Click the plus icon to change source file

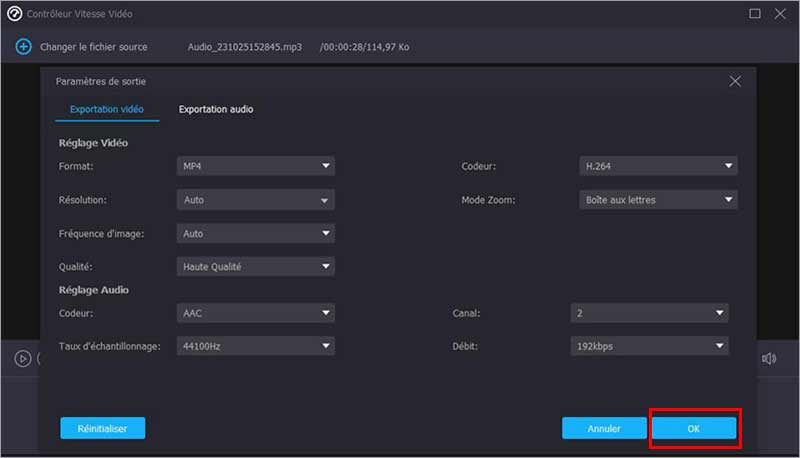pyautogui.click(x=23, y=47)
